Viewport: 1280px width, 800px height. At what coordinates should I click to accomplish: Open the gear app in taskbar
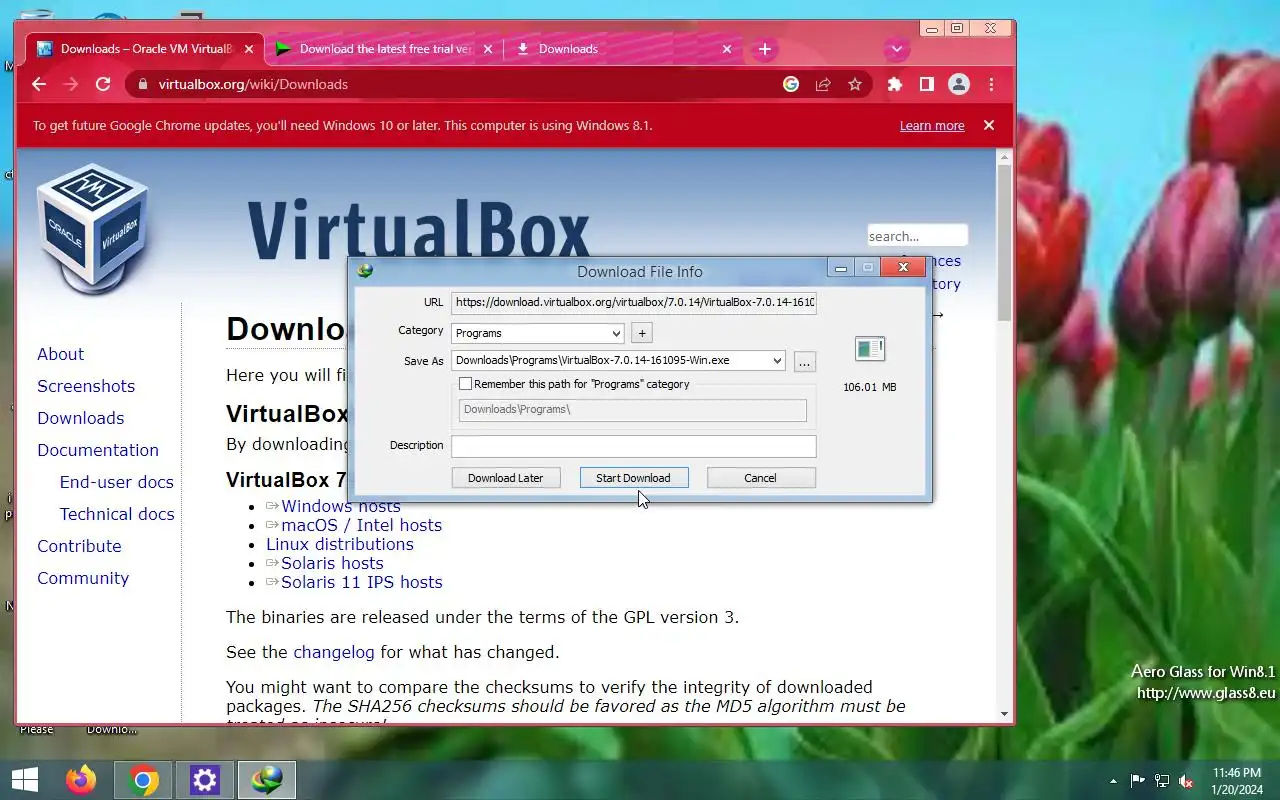(x=205, y=780)
